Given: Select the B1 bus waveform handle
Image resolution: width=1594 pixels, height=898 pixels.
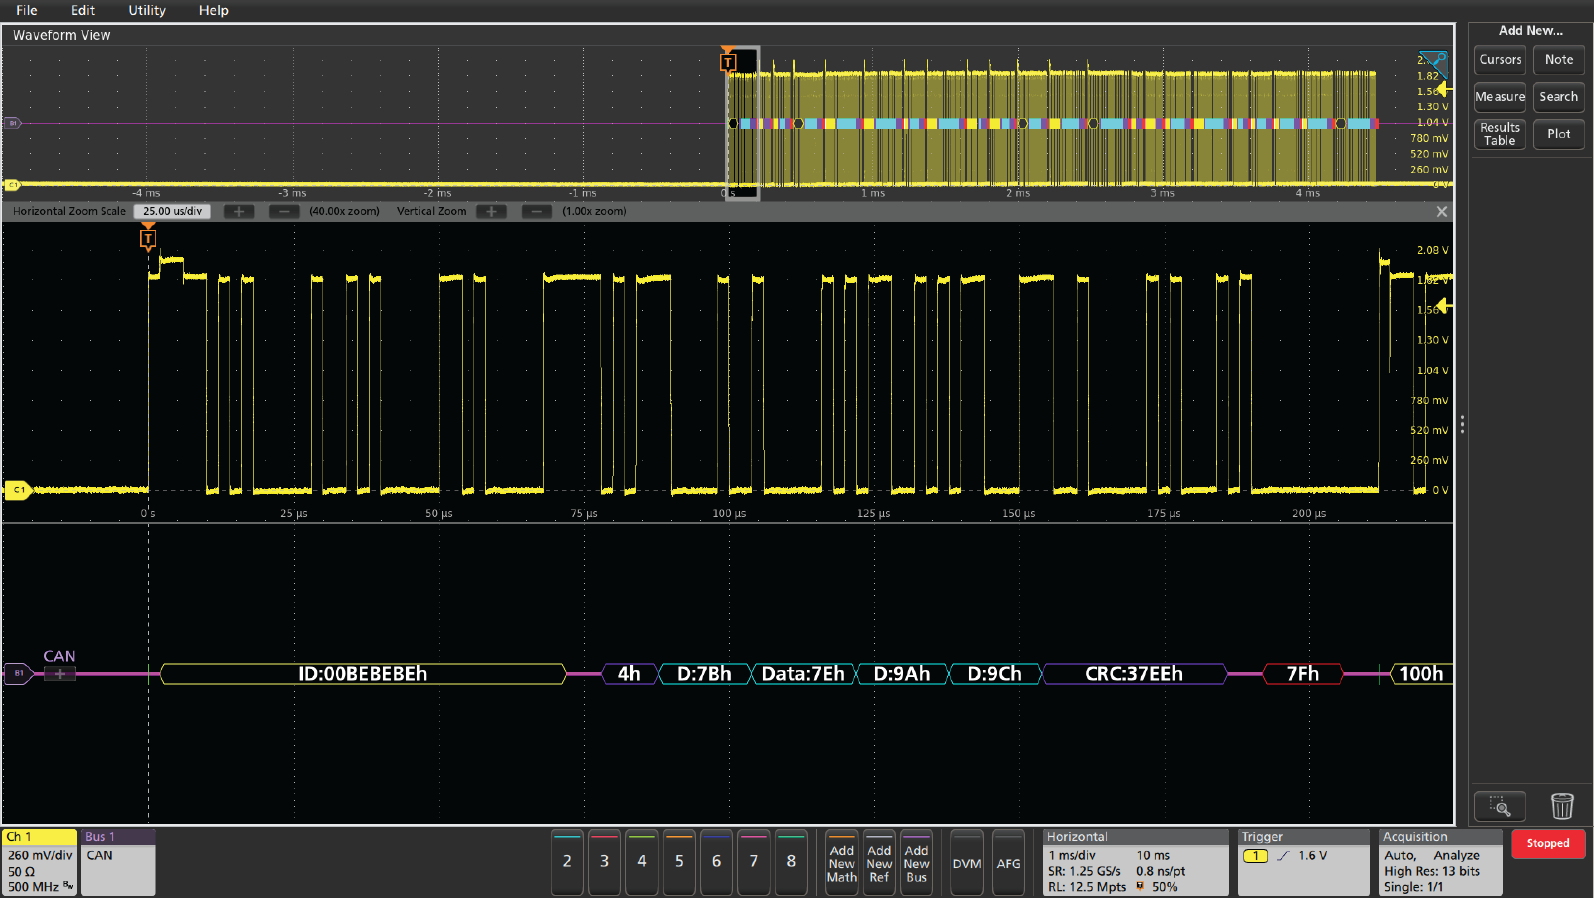Looking at the screenshot, I should click(x=18, y=674).
